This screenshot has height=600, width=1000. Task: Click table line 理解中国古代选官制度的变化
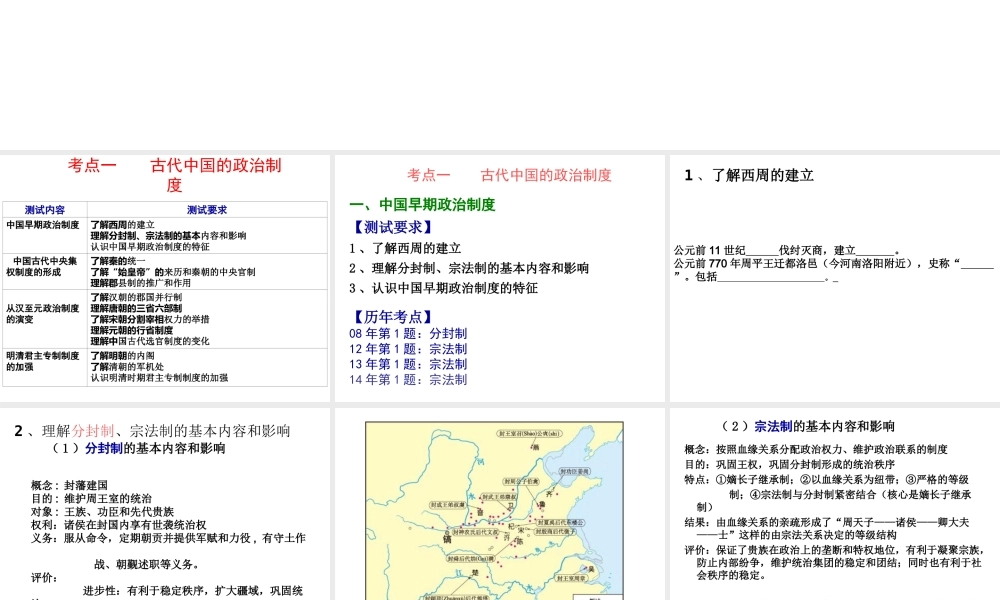pyautogui.click(x=150, y=340)
